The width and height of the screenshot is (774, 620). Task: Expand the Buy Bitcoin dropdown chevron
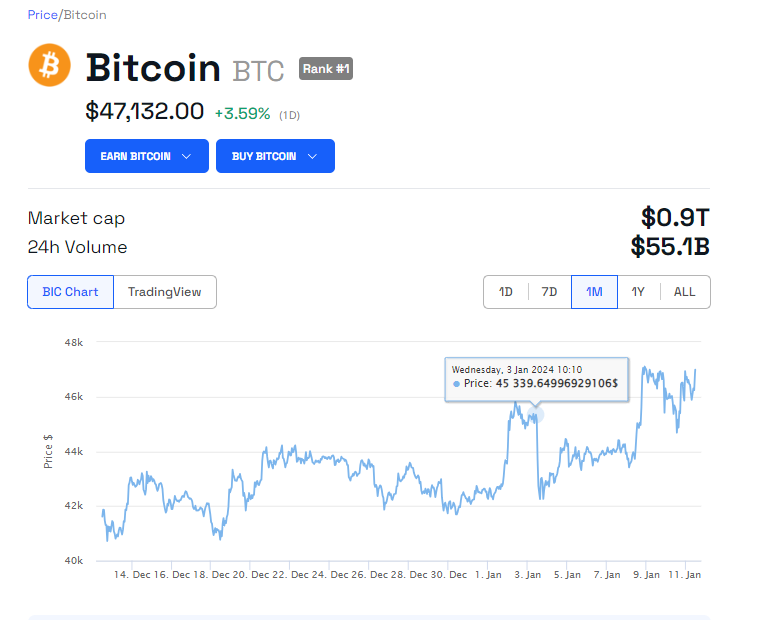313,156
